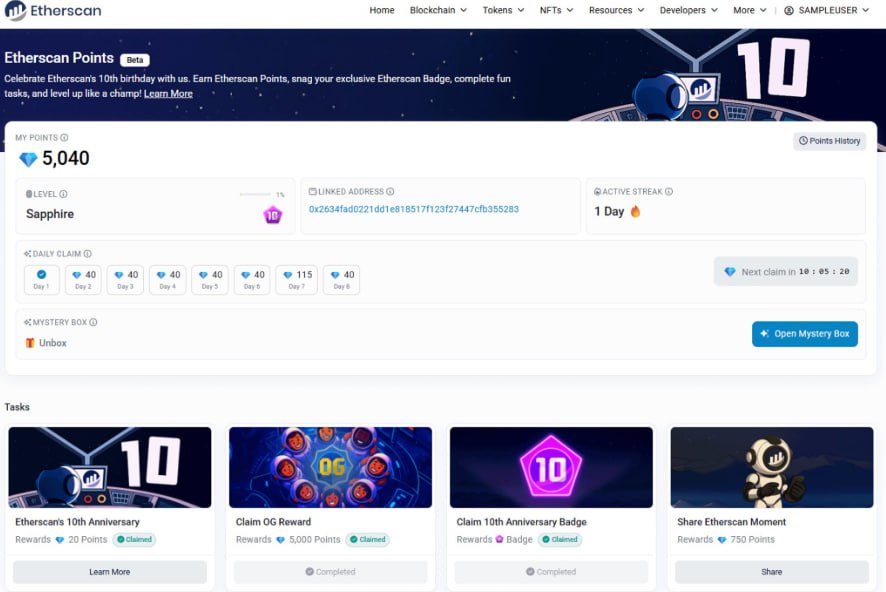The height and width of the screenshot is (592, 886).
Task: Click the Share Etherscan Moment title
Action: pos(732,522)
